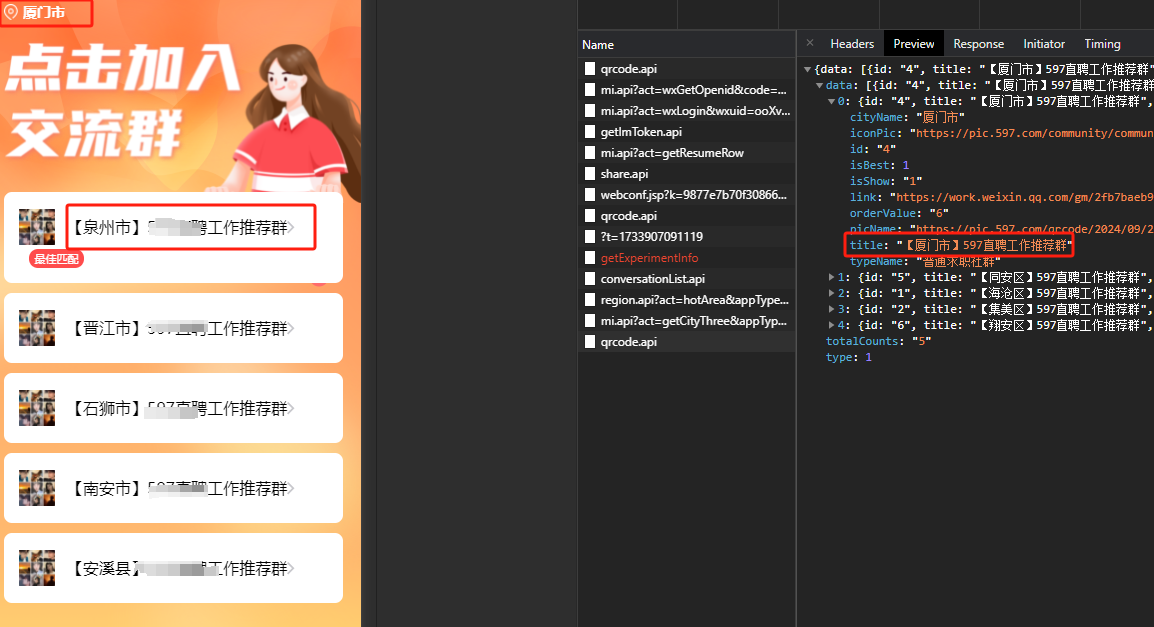Click the type: 1 property
Screen dimensions: 1154x627
pyautogui.click(x=849, y=358)
